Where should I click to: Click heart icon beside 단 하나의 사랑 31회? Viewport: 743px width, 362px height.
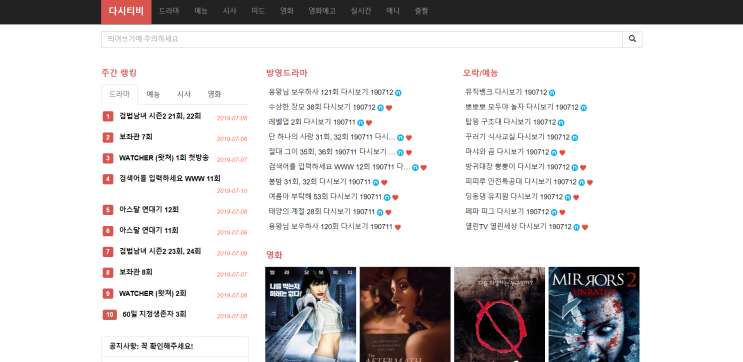point(409,138)
